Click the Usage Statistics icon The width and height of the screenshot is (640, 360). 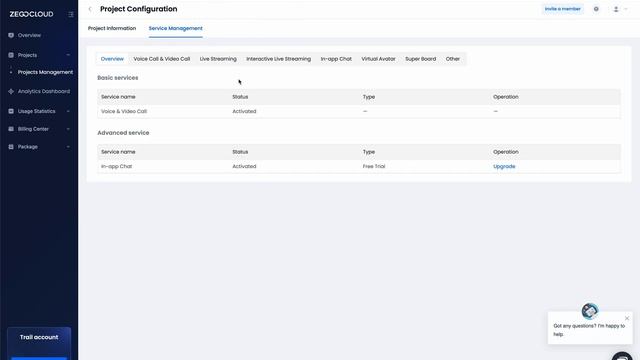point(11,111)
